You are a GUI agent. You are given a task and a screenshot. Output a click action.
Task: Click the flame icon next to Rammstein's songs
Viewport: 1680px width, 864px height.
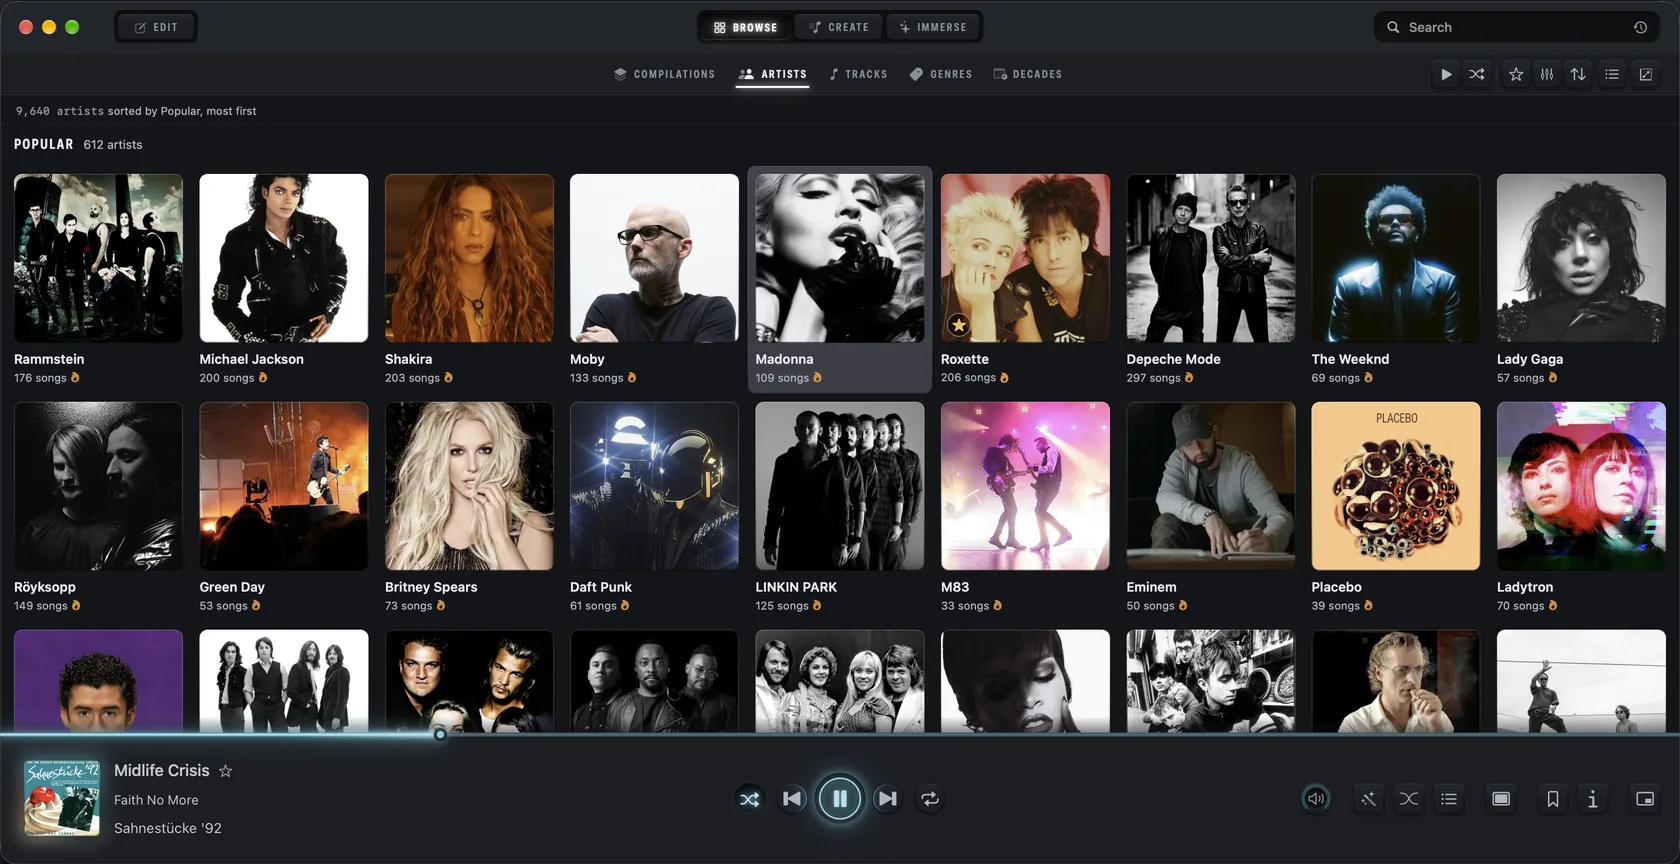[75, 377]
